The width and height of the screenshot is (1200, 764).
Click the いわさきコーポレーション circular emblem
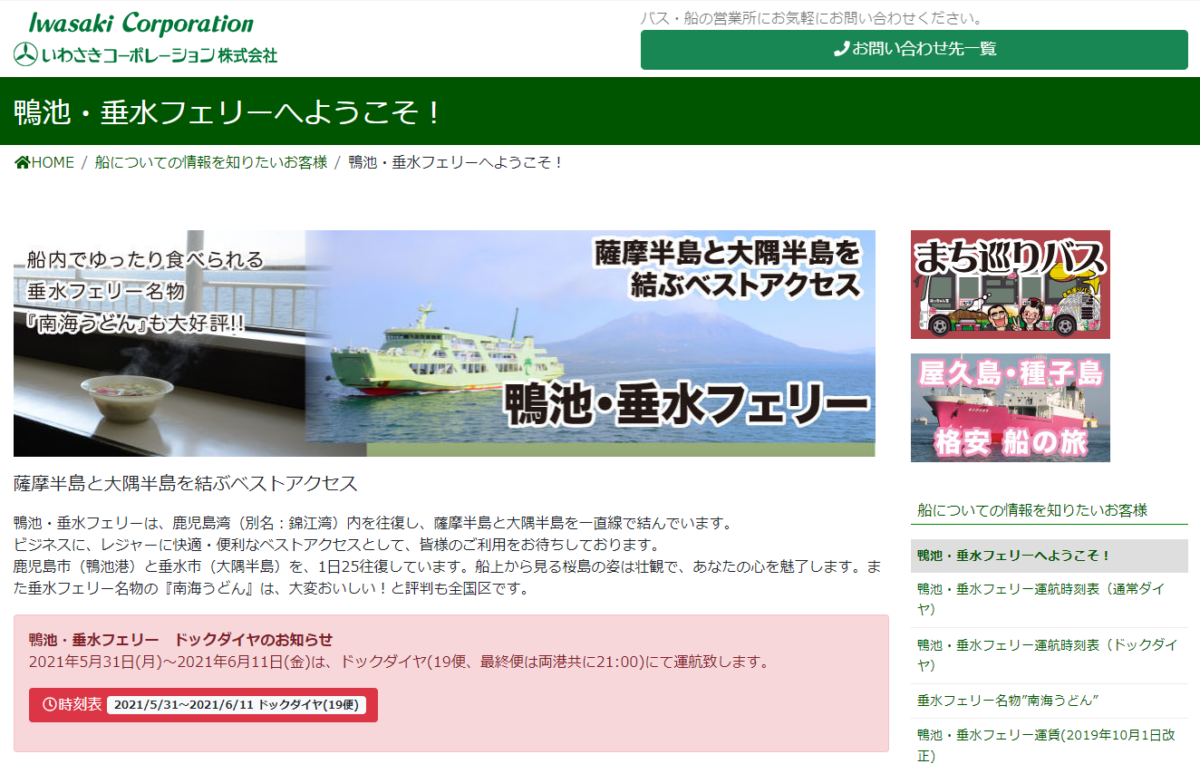point(25,55)
